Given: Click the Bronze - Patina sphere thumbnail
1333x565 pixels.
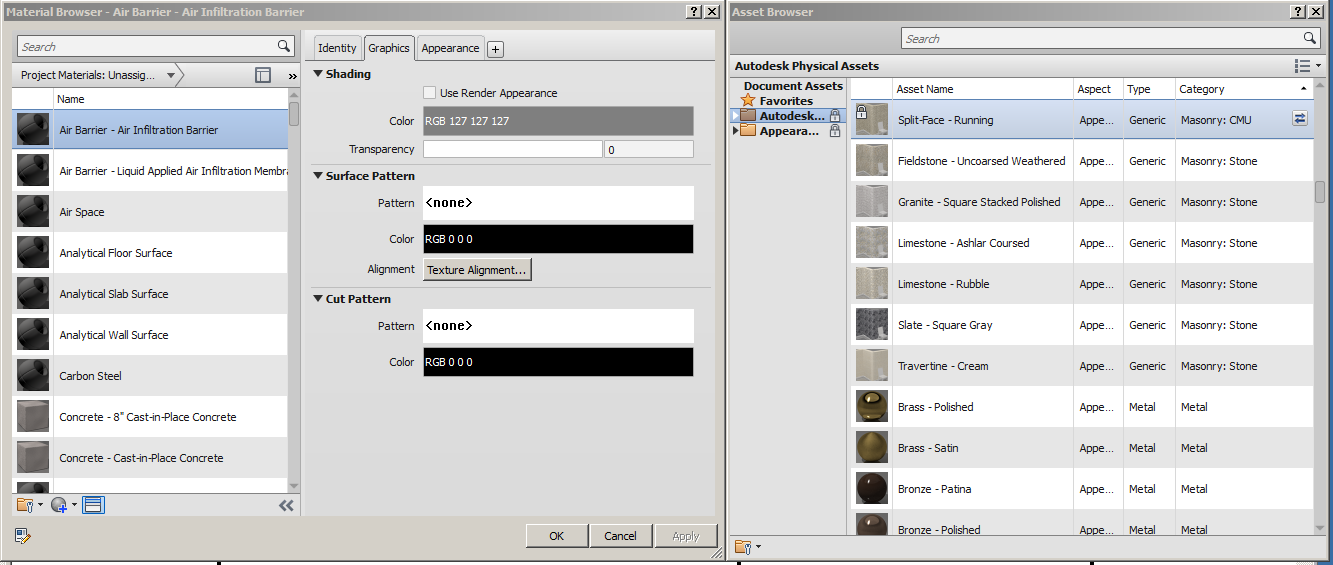Looking at the screenshot, I should [872, 489].
